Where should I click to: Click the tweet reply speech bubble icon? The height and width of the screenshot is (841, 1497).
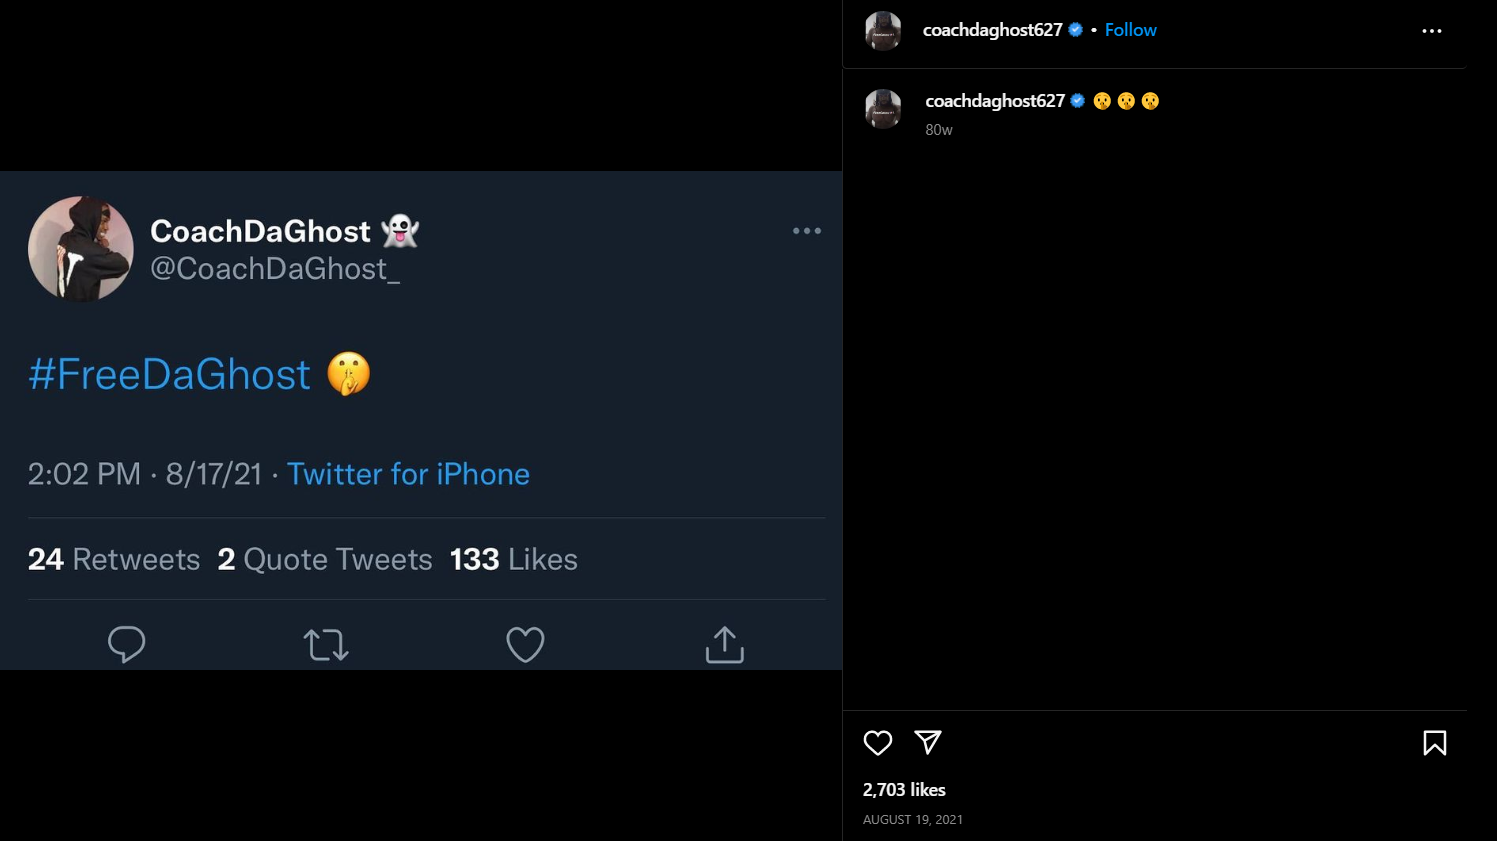pyautogui.click(x=127, y=645)
